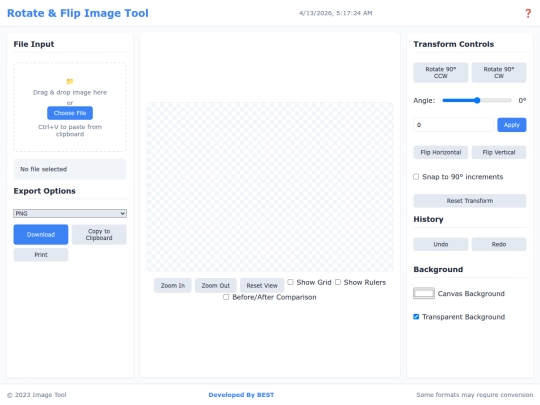Click Flip Vertical button
The image size is (540, 405).
[499, 152]
